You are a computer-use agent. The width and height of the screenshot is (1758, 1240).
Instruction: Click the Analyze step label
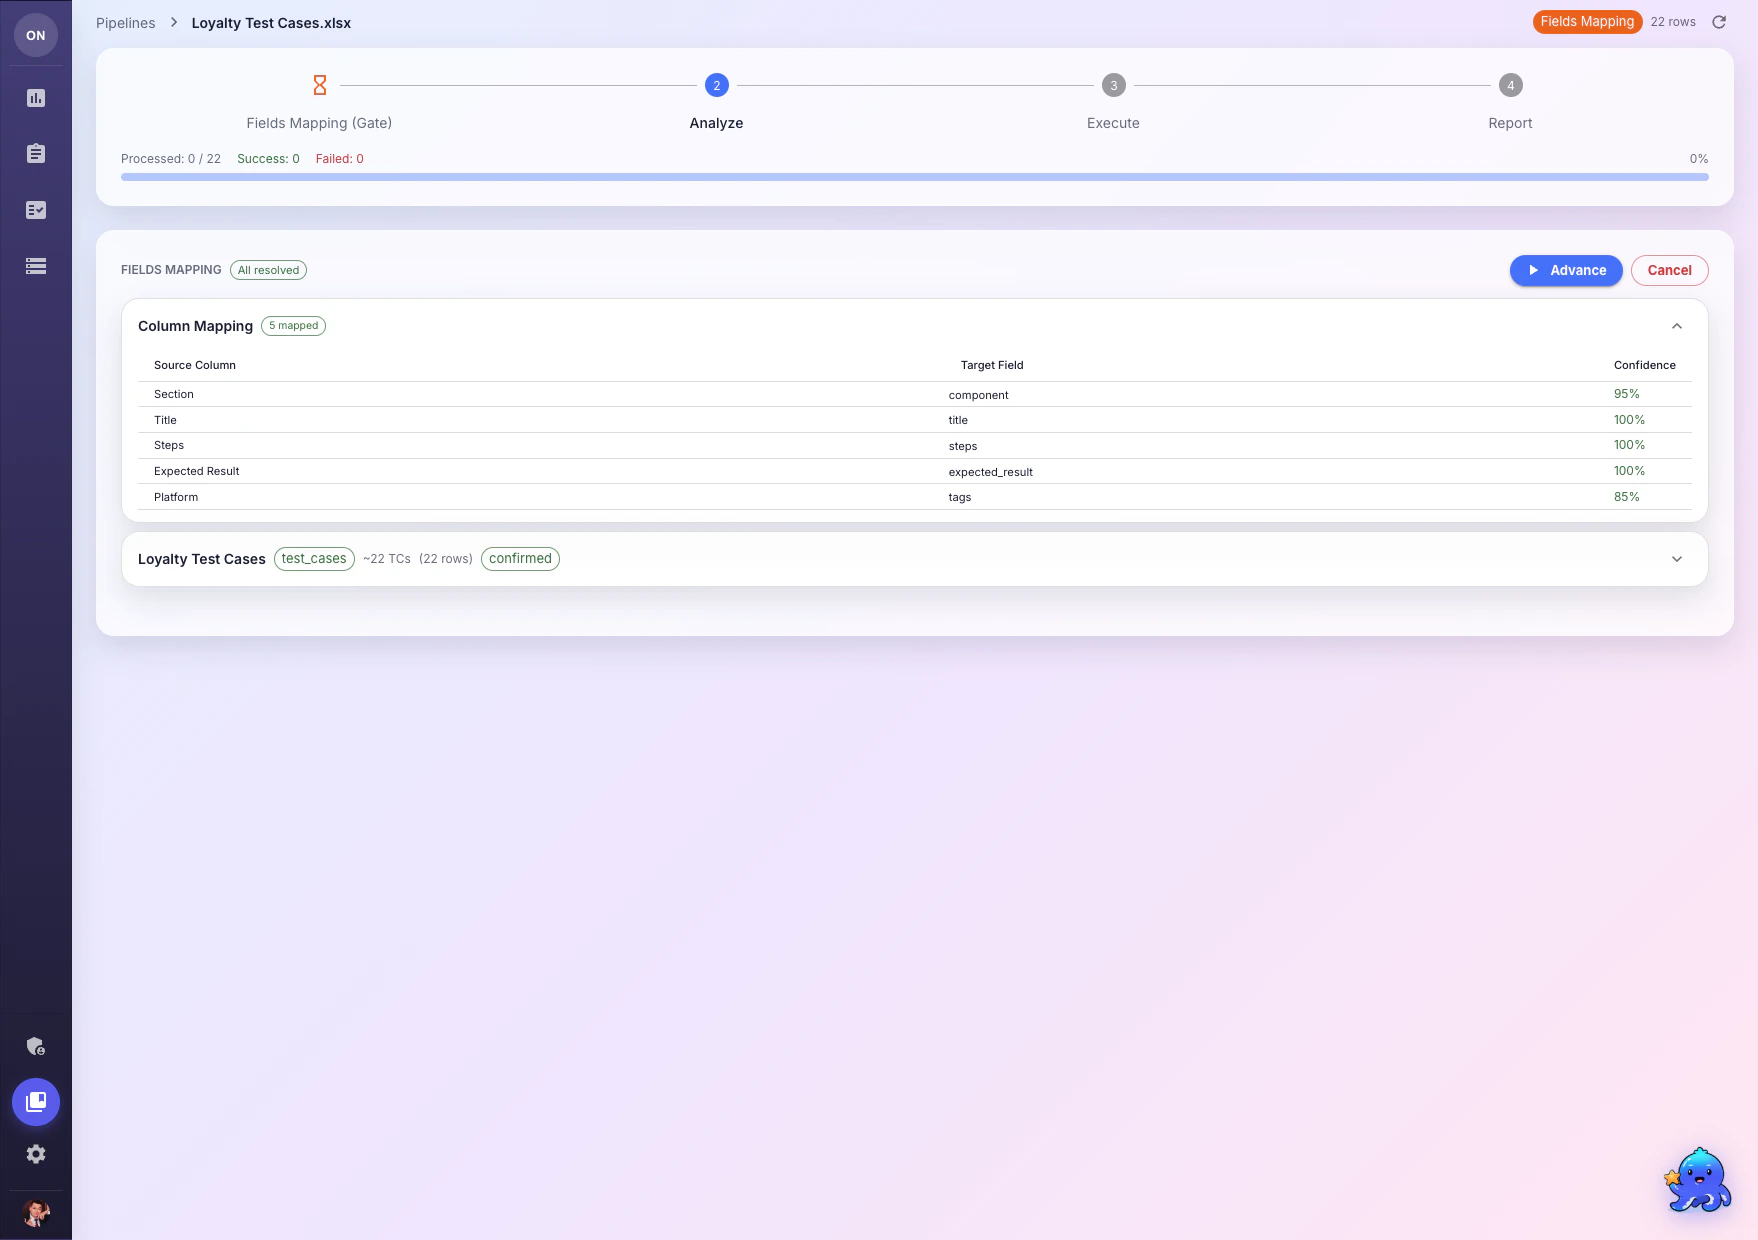tap(717, 123)
